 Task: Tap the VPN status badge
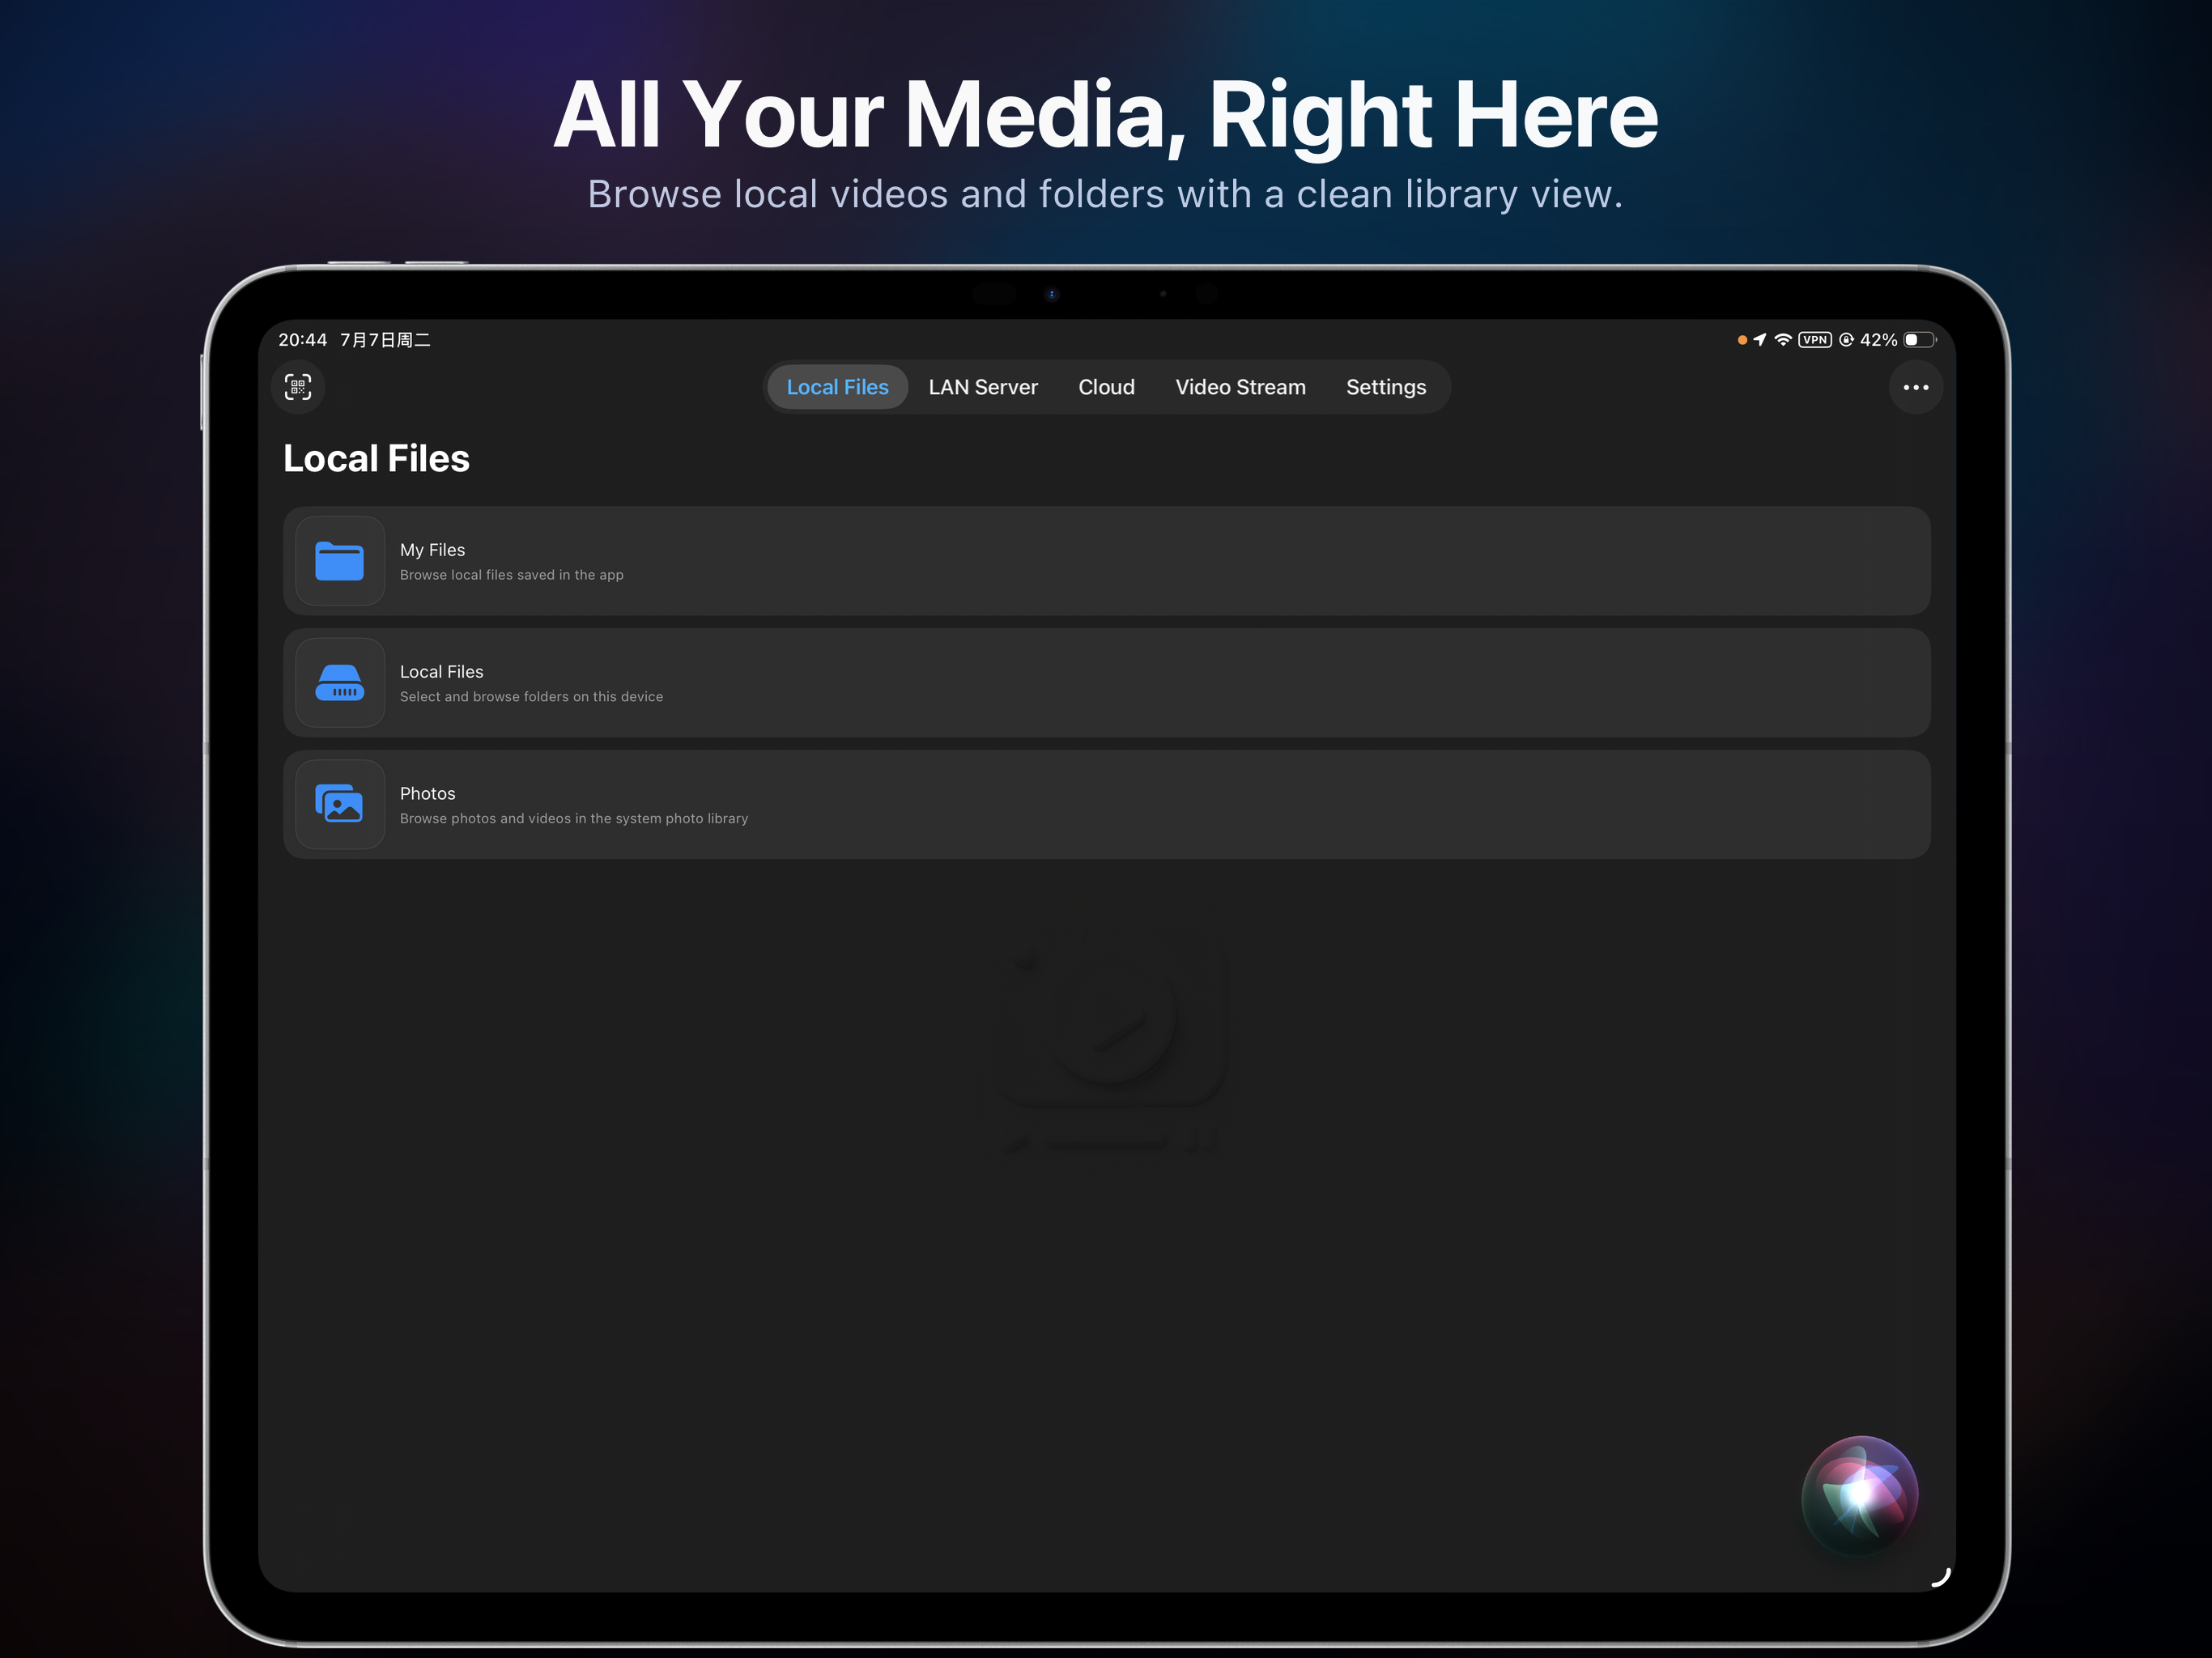[1814, 340]
